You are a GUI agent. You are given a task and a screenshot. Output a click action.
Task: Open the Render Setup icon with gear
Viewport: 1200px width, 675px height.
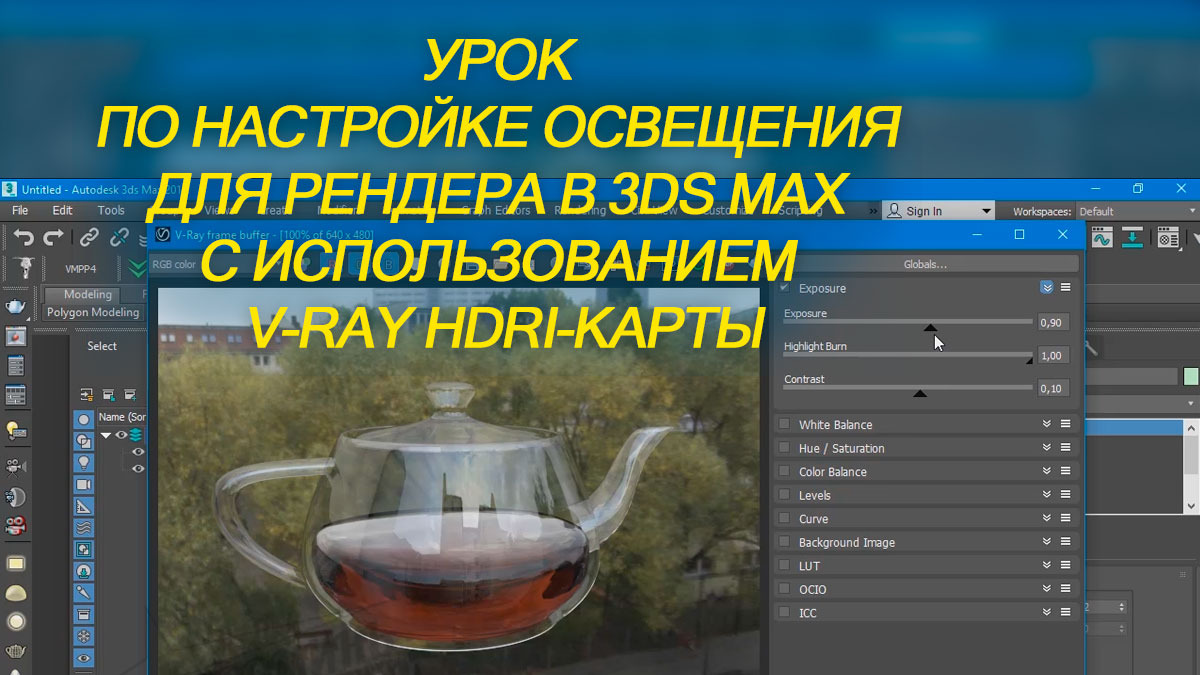1166,238
